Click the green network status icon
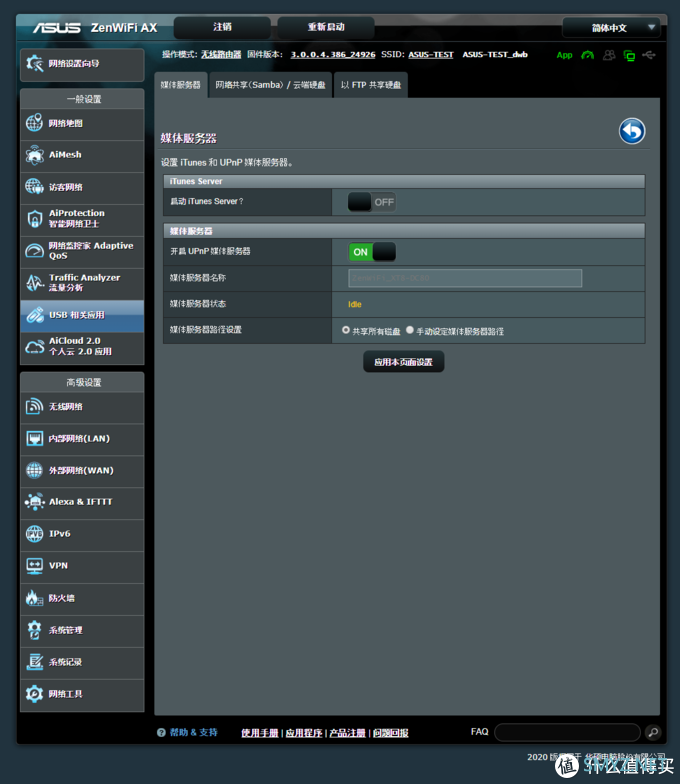This screenshot has width=680, height=784. [629, 55]
